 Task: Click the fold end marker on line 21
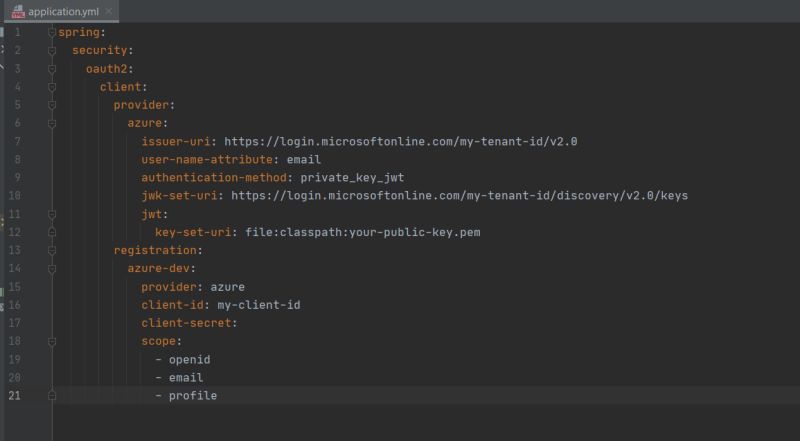pyautogui.click(x=52, y=396)
